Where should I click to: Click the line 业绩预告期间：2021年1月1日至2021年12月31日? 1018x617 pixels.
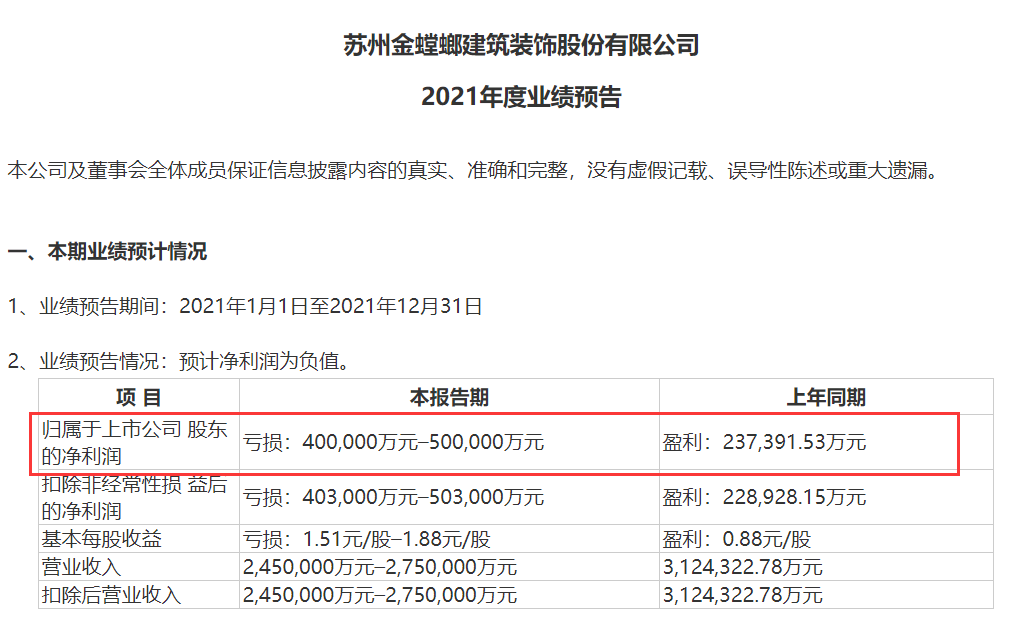click(245, 306)
